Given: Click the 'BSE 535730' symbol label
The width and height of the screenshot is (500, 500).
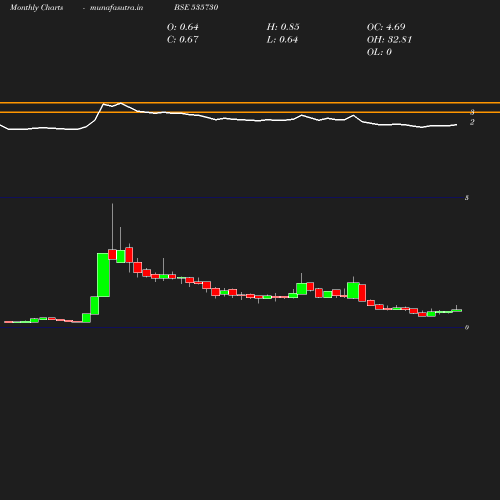Looking at the screenshot, I should coord(196,7).
